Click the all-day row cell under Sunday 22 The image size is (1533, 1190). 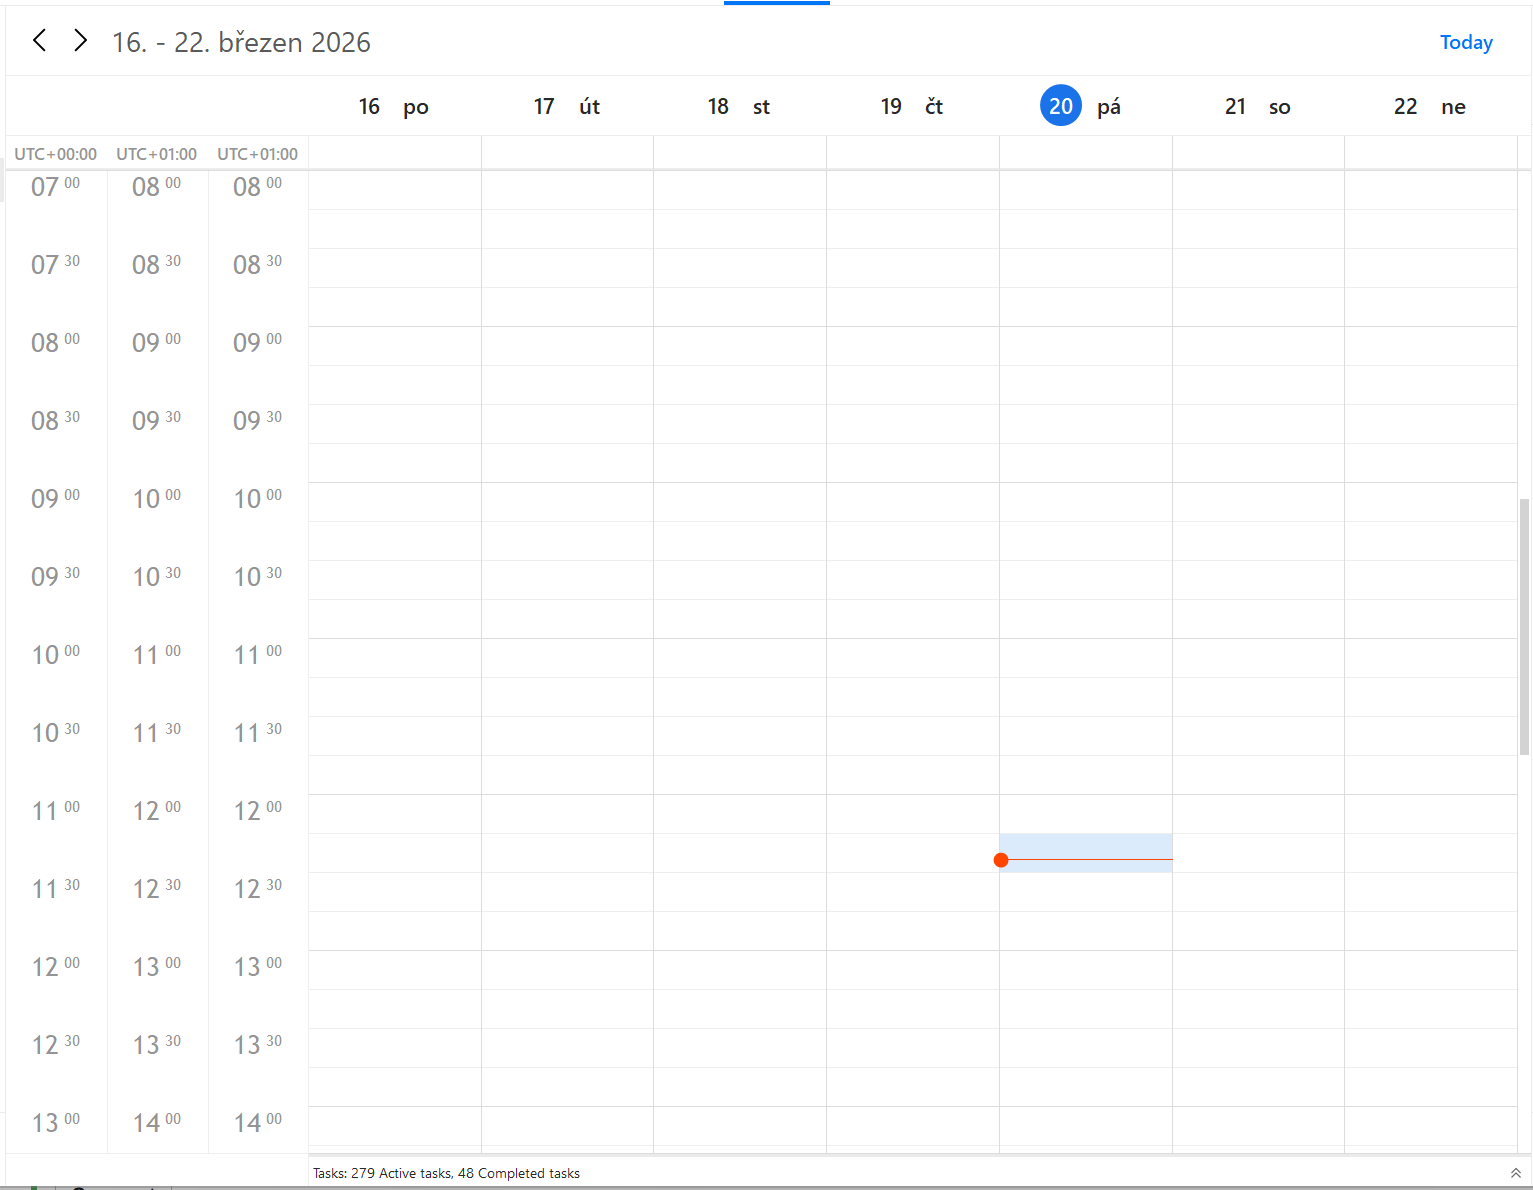(x=1430, y=153)
